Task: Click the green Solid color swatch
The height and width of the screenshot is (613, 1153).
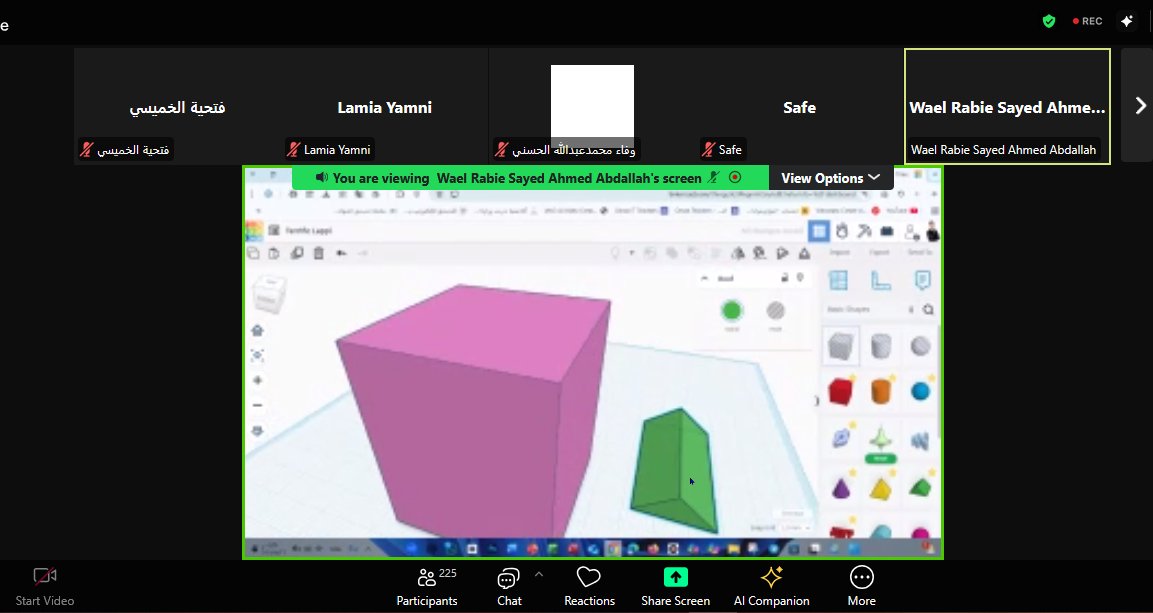Action: pos(731,311)
